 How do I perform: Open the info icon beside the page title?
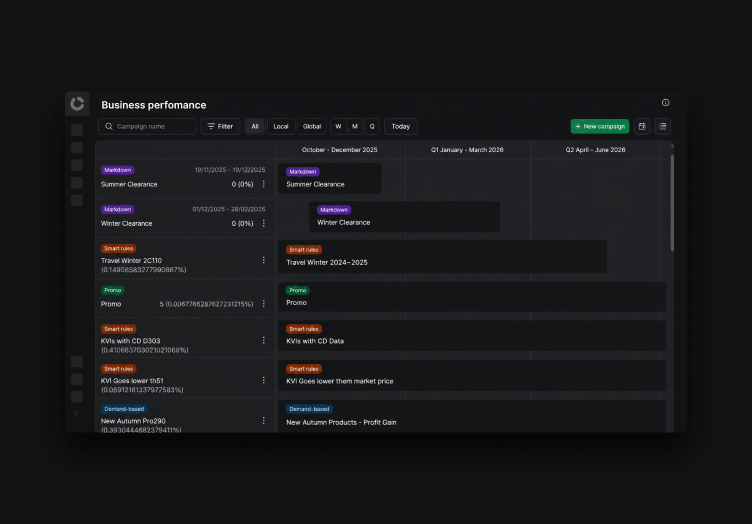coord(665,103)
